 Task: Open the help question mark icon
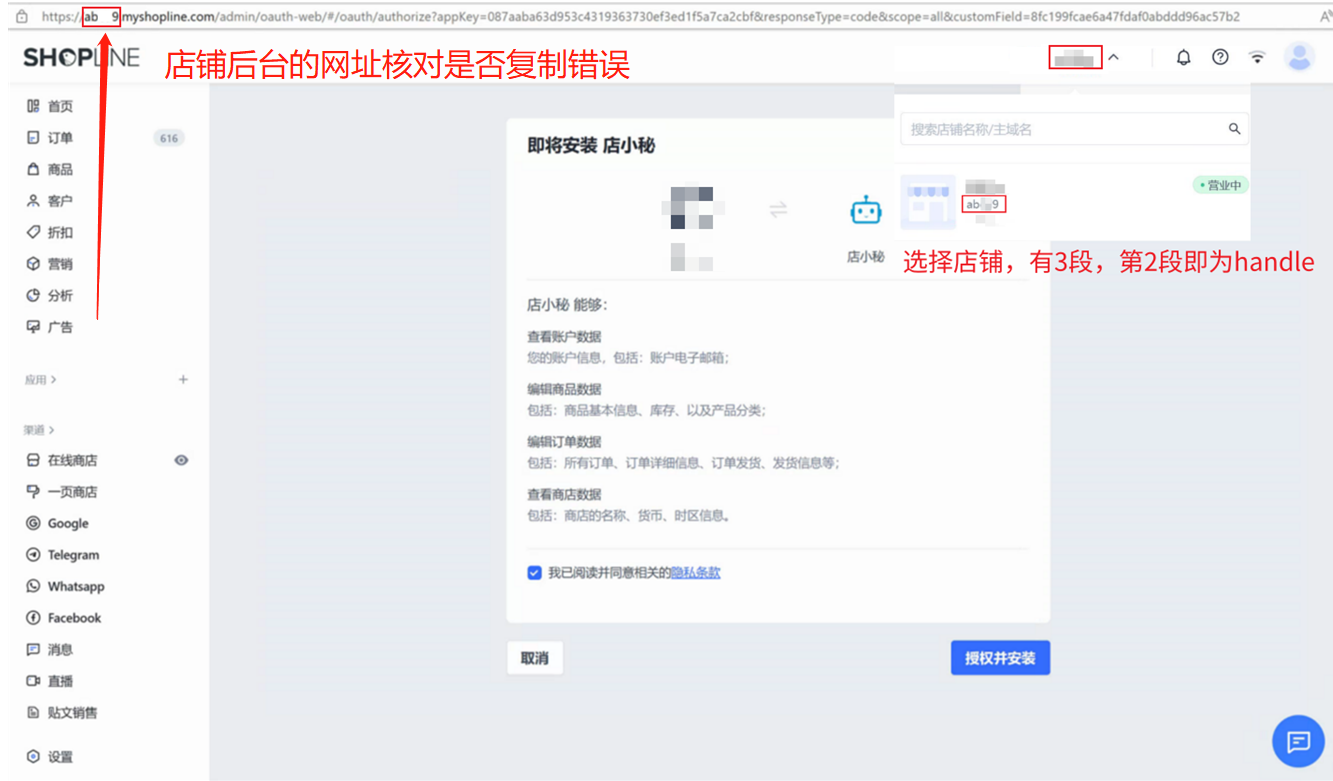[x=1220, y=57]
